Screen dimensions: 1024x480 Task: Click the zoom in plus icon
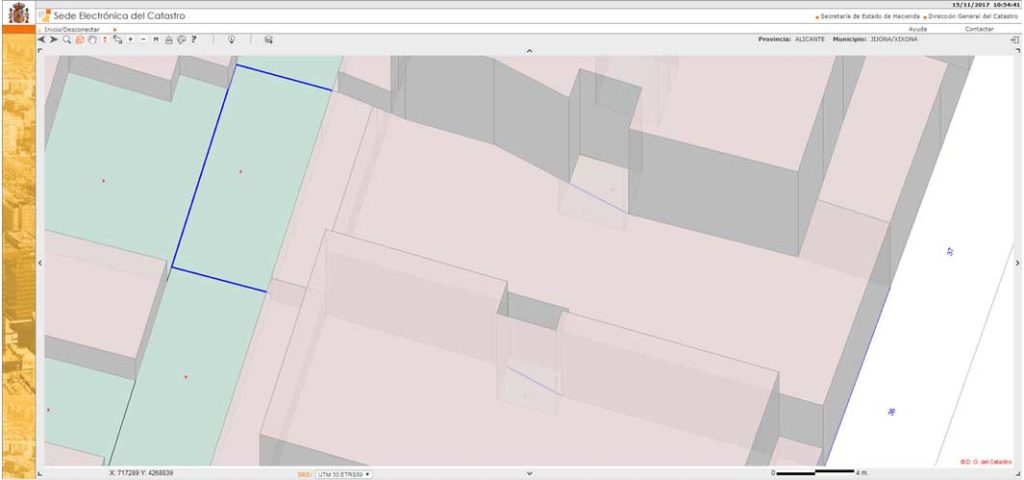(130, 39)
